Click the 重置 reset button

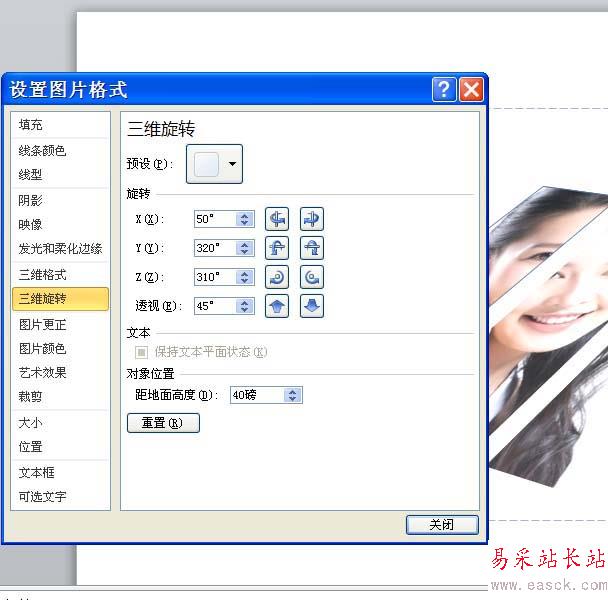click(x=163, y=423)
